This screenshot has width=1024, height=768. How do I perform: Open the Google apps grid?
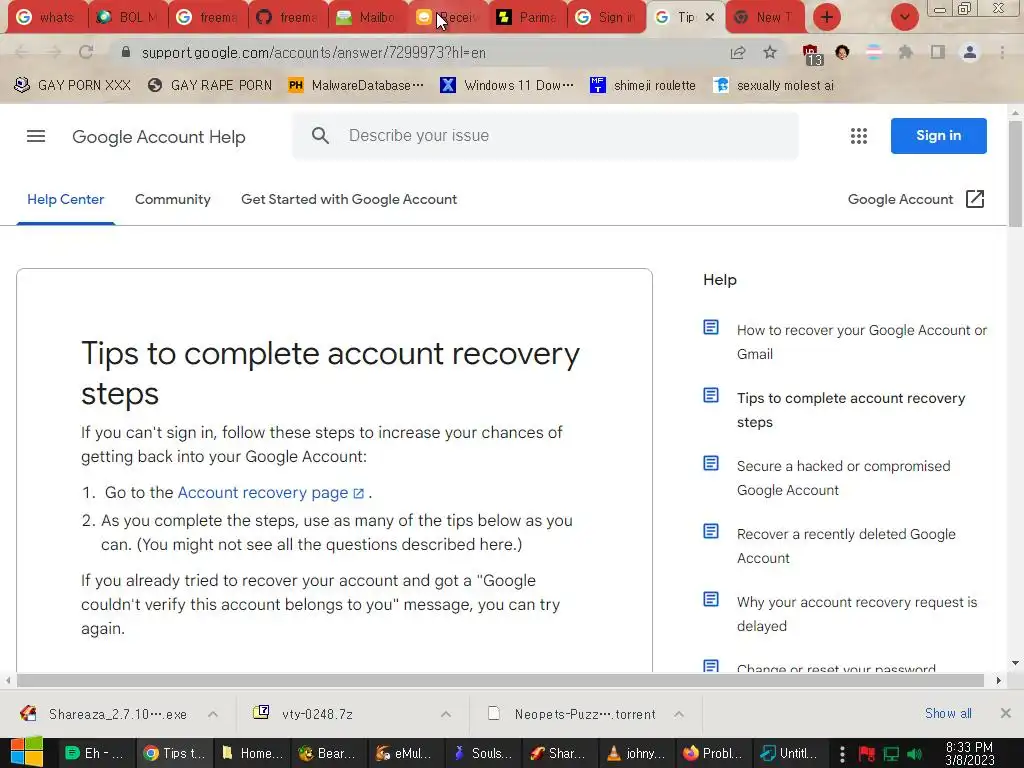(x=859, y=136)
